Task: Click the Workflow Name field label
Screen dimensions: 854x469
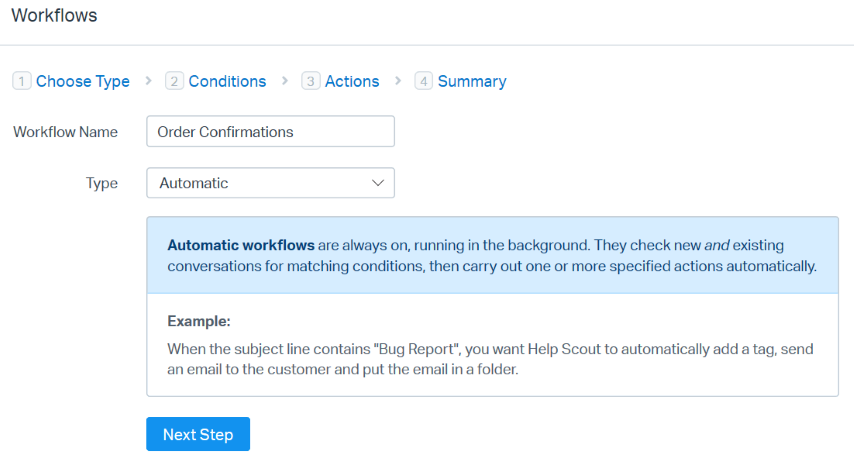Action: point(65,132)
